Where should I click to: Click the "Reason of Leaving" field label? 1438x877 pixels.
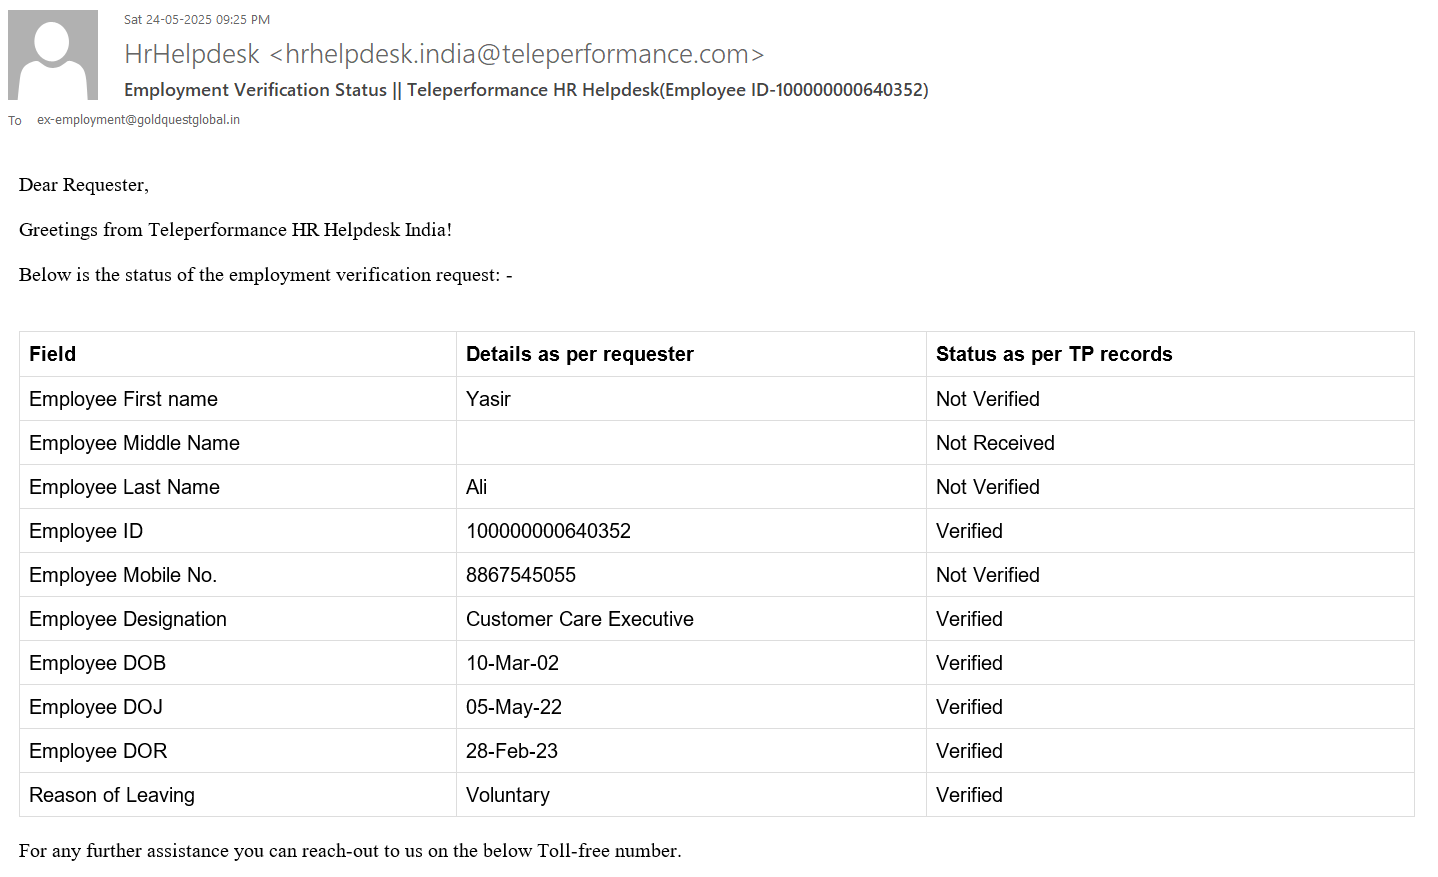pyautogui.click(x=112, y=795)
